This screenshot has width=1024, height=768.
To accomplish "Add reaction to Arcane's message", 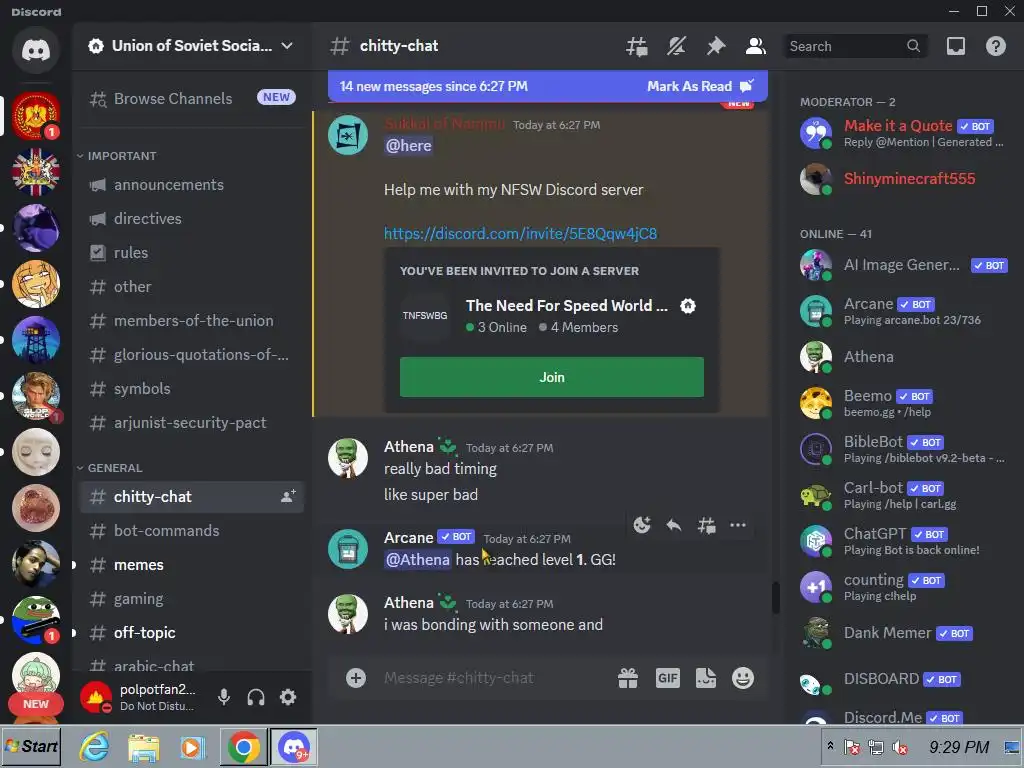I will tap(642, 525).
